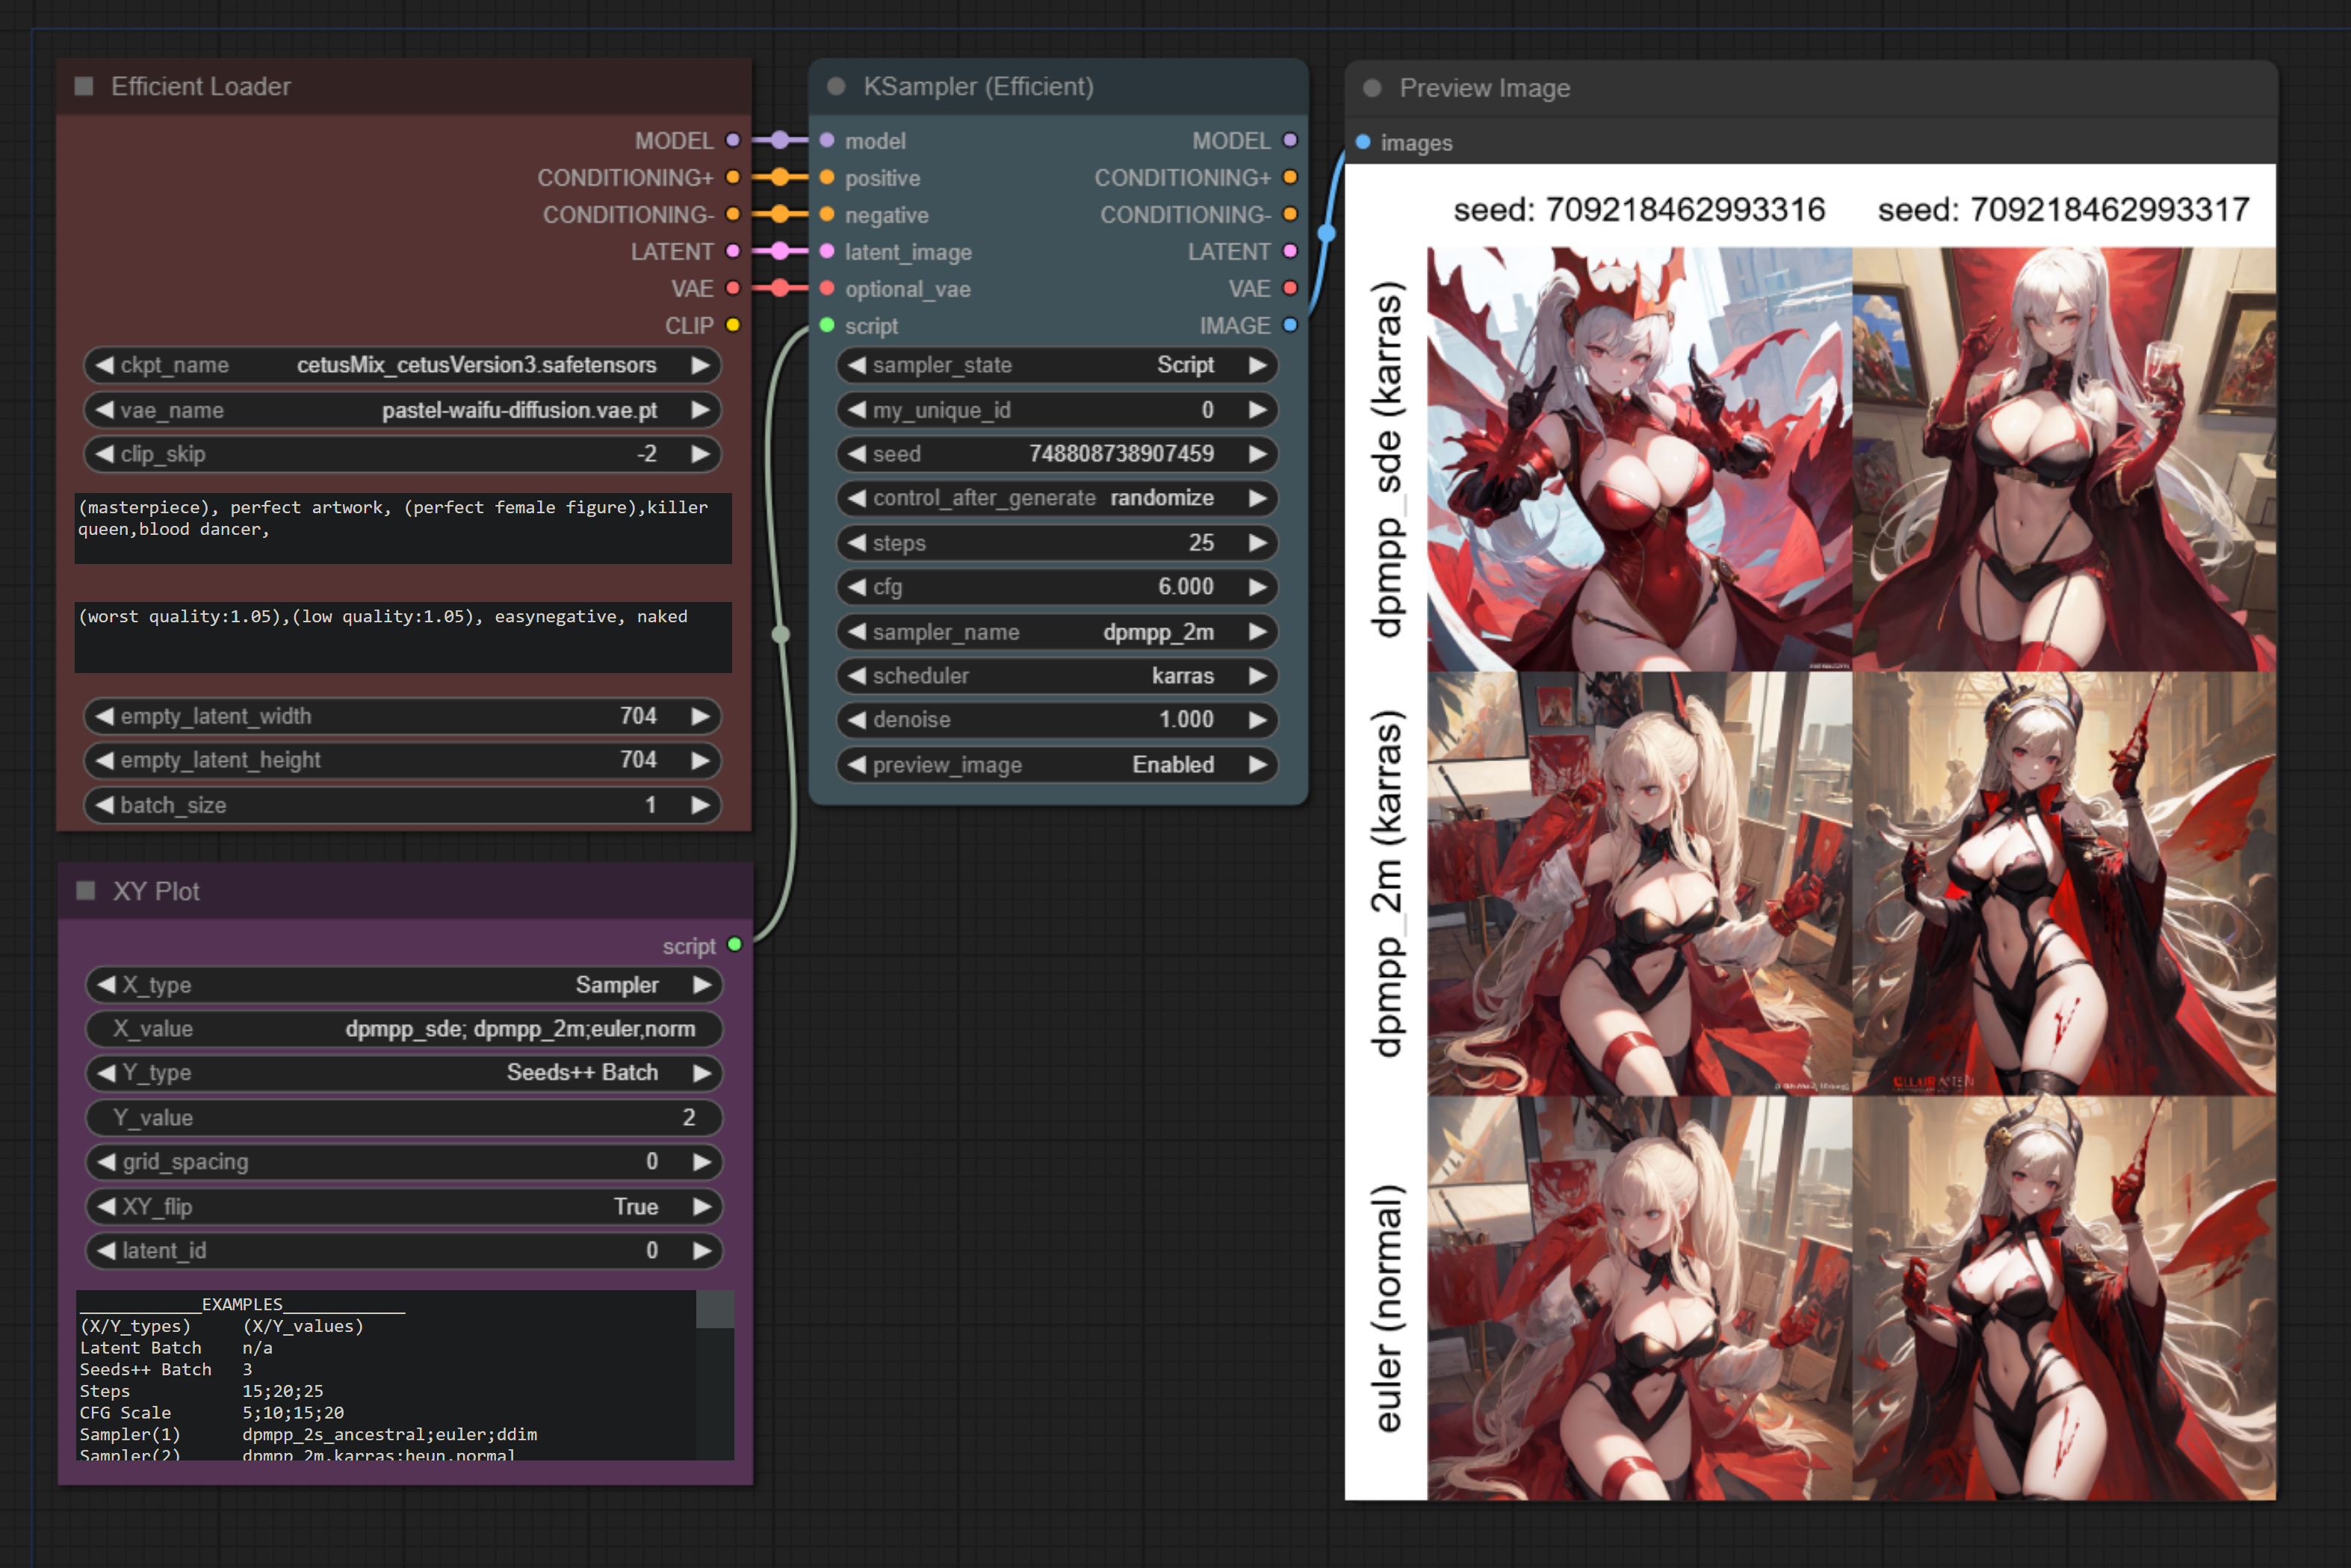Open the sampler_name dropdown showing dpmpp_2m
This screenshot has height=1568, width=2351.
click(x=1057, y=632)
